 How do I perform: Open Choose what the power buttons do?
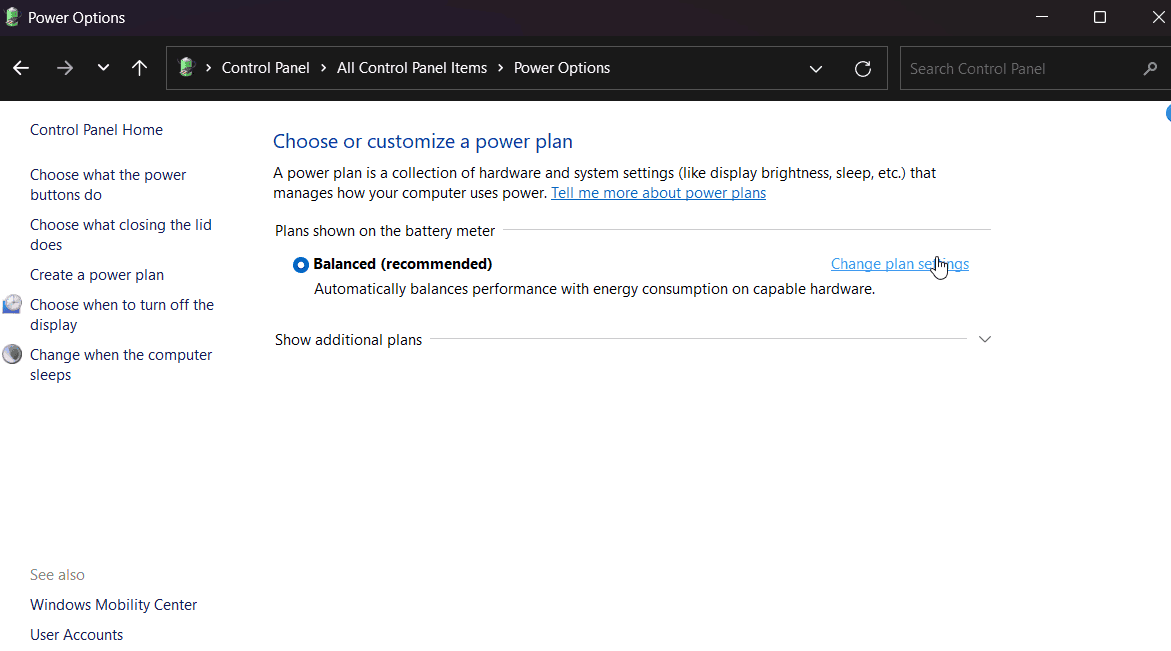[108, 184]
